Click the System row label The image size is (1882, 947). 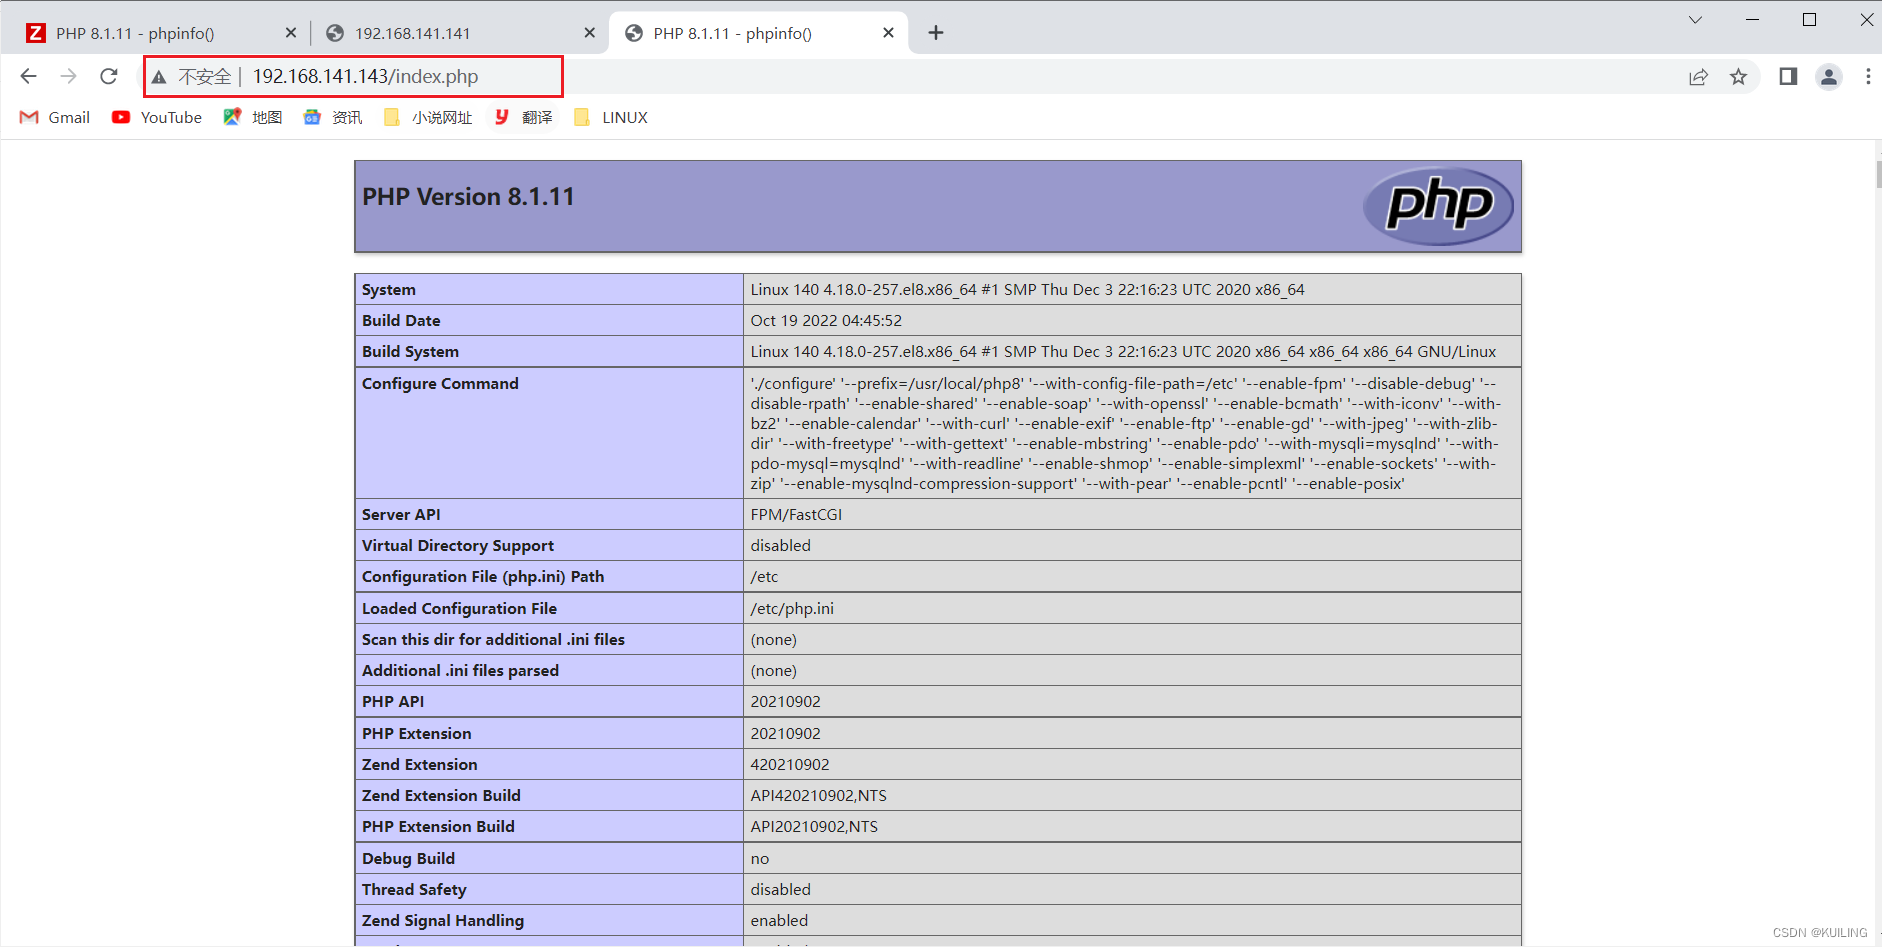389,290
